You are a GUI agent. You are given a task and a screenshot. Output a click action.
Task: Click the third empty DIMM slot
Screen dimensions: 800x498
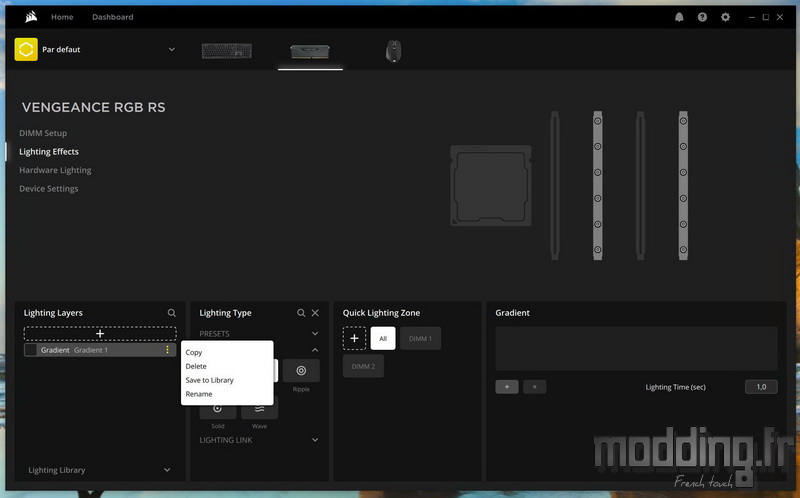(x=640, y=186)
